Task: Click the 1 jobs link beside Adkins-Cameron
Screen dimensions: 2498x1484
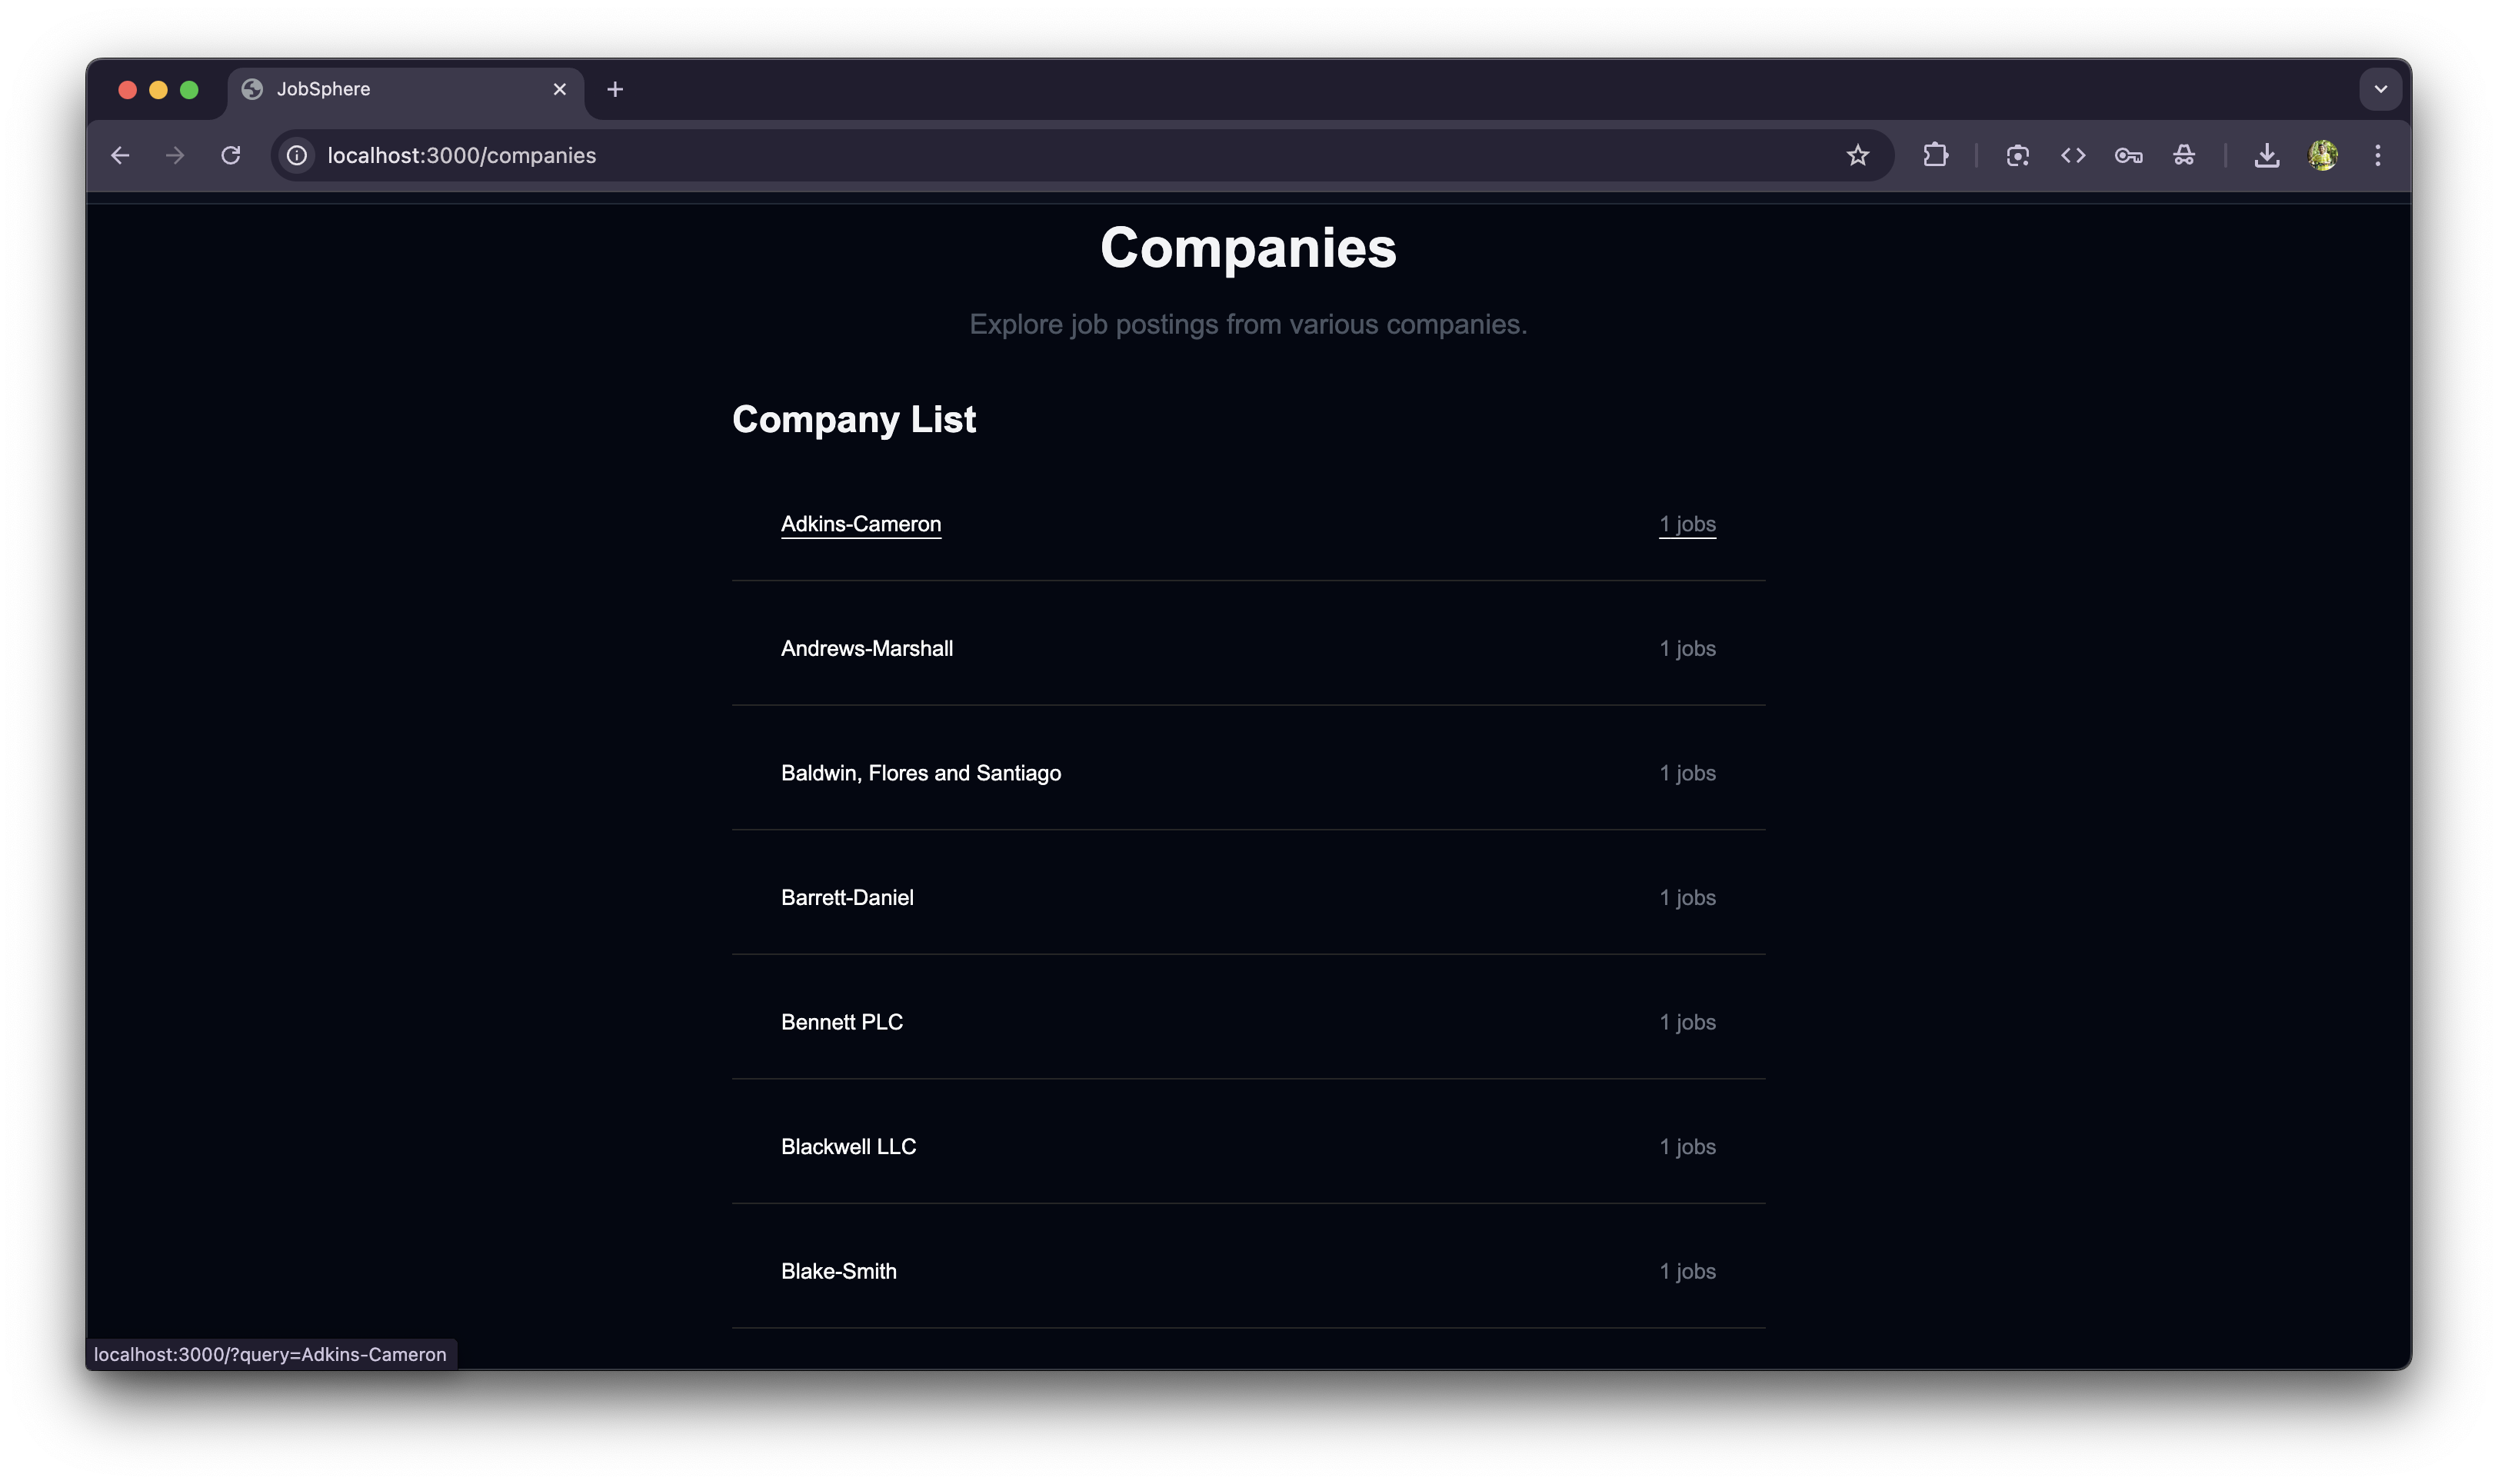Action: tap(1686, 523)
